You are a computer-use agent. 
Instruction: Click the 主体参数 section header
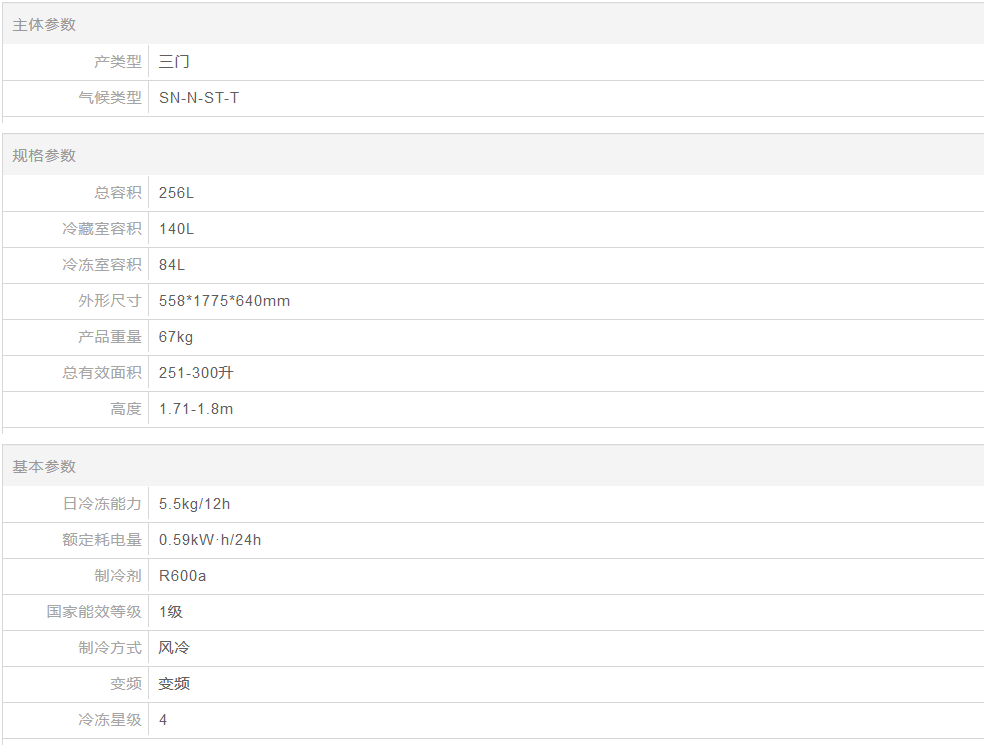tap(44, 25)
